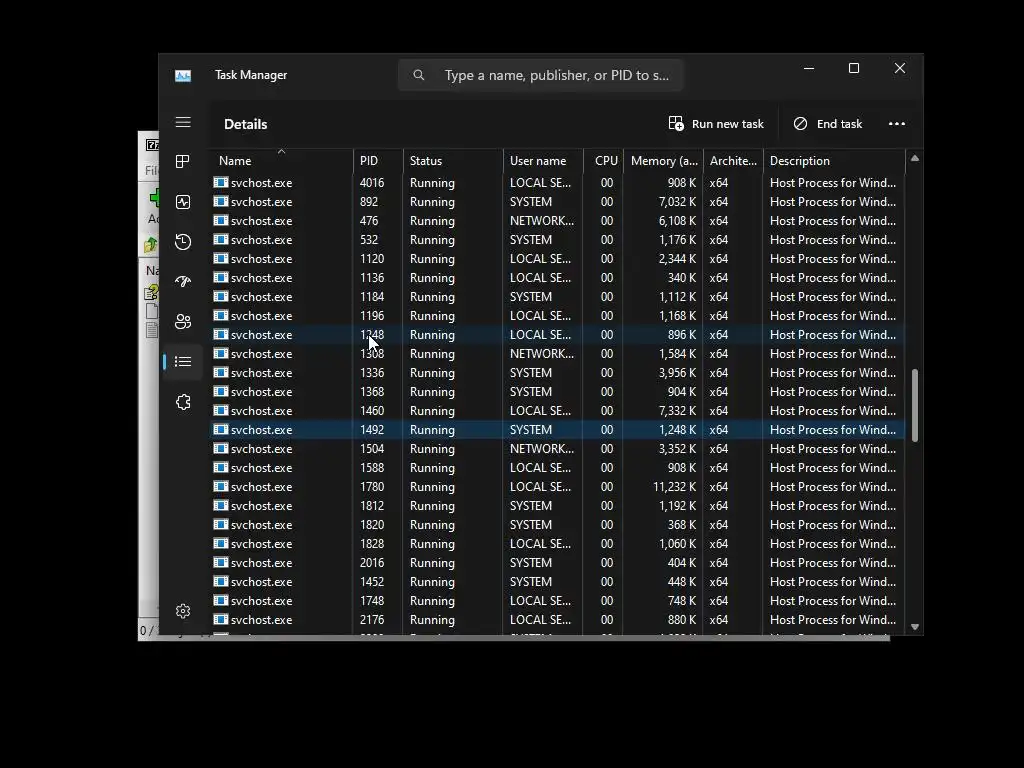This screenshot has height=768, width=1024.
Task: Click the Task Manager app icon in title bar
Action: [183, 76]
